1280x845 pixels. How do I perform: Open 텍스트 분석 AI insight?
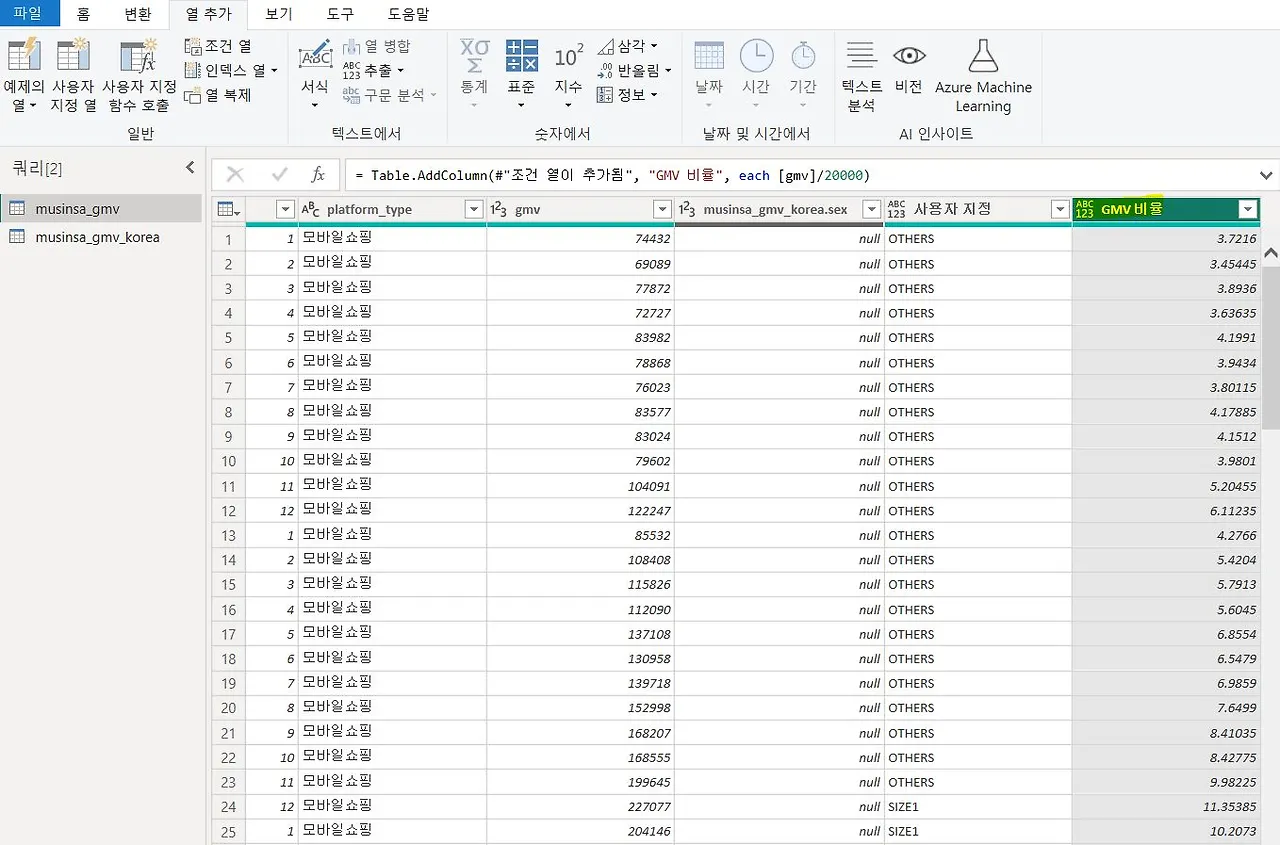861,76
